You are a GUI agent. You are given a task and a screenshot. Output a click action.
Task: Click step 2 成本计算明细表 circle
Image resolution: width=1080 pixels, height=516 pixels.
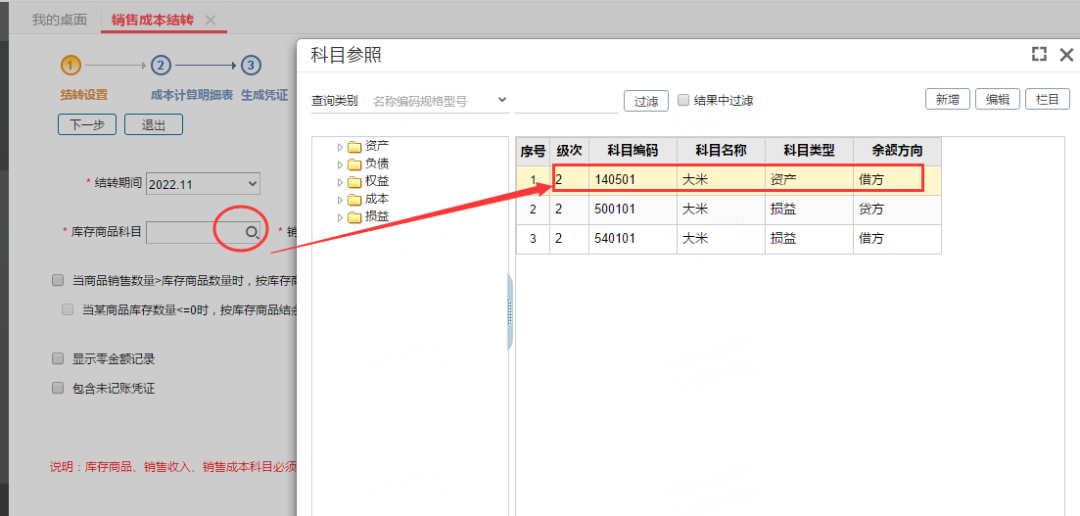(x=161, y=66)
